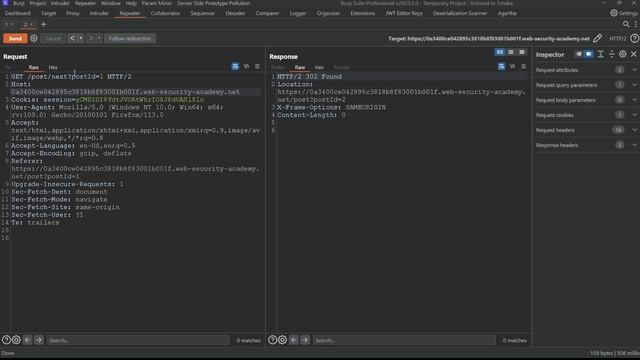The height and width of the screenshot is (360, 640).
Task: Jump to previous match in response search
Action: [x=293, y=340]
